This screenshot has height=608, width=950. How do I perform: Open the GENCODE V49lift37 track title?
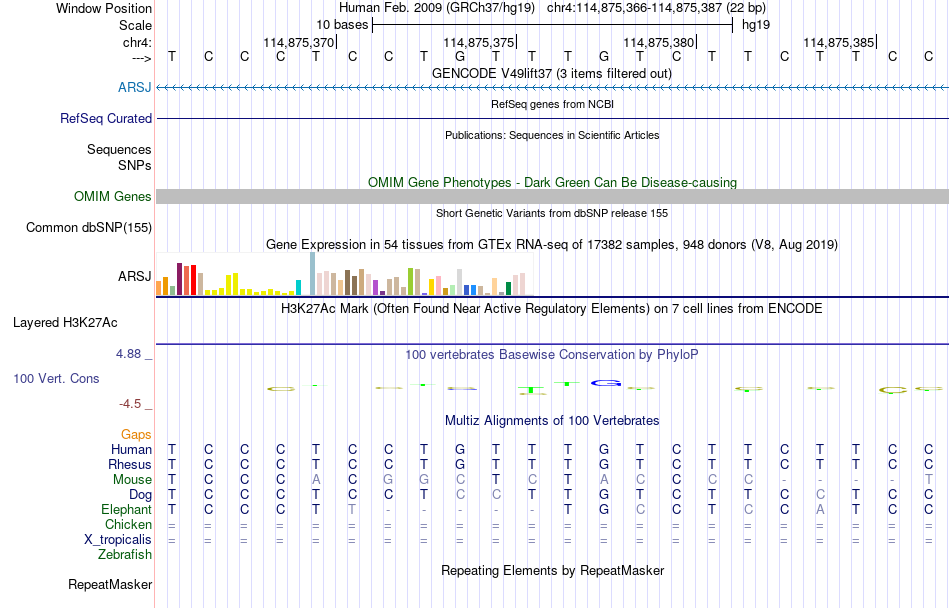[552, 73]
